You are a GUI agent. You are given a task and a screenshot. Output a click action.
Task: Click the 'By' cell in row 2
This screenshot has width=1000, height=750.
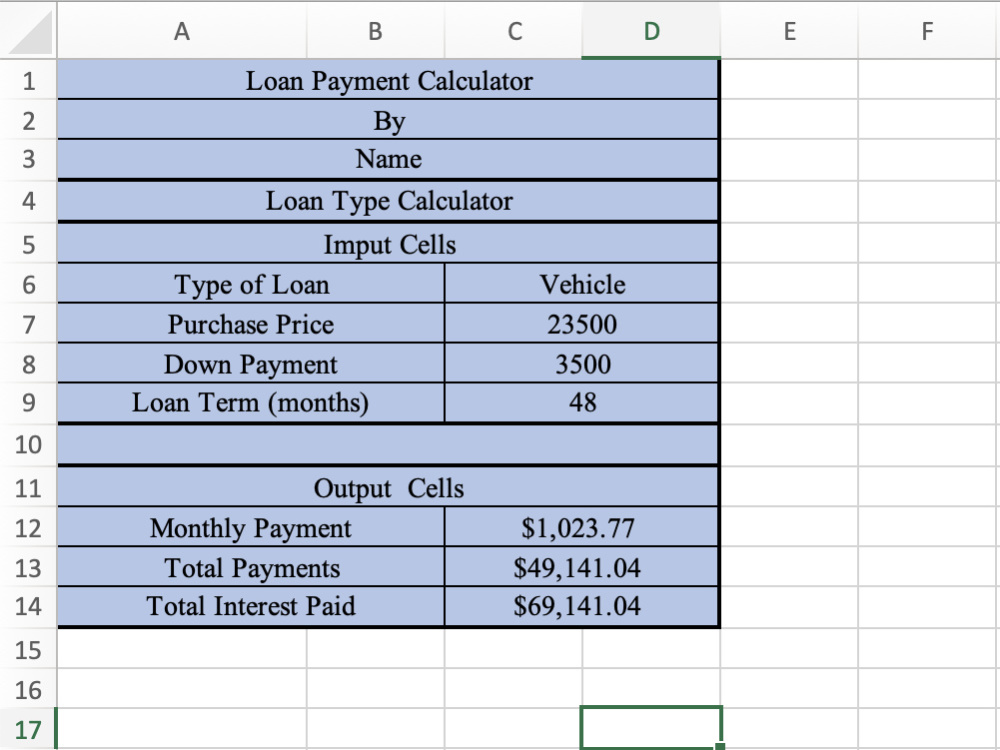(x=388, y=120)
